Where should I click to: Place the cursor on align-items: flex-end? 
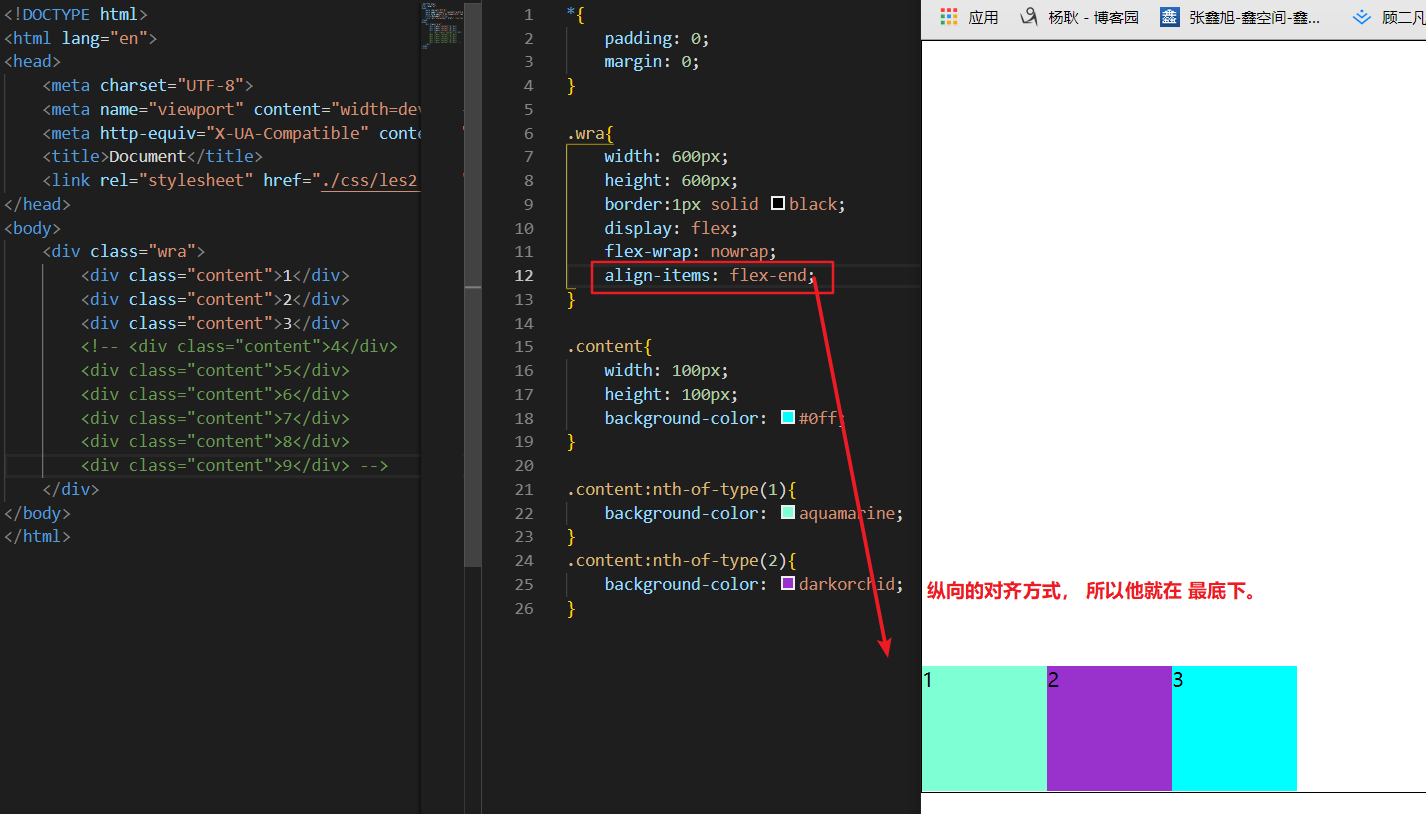click(710, 275)
